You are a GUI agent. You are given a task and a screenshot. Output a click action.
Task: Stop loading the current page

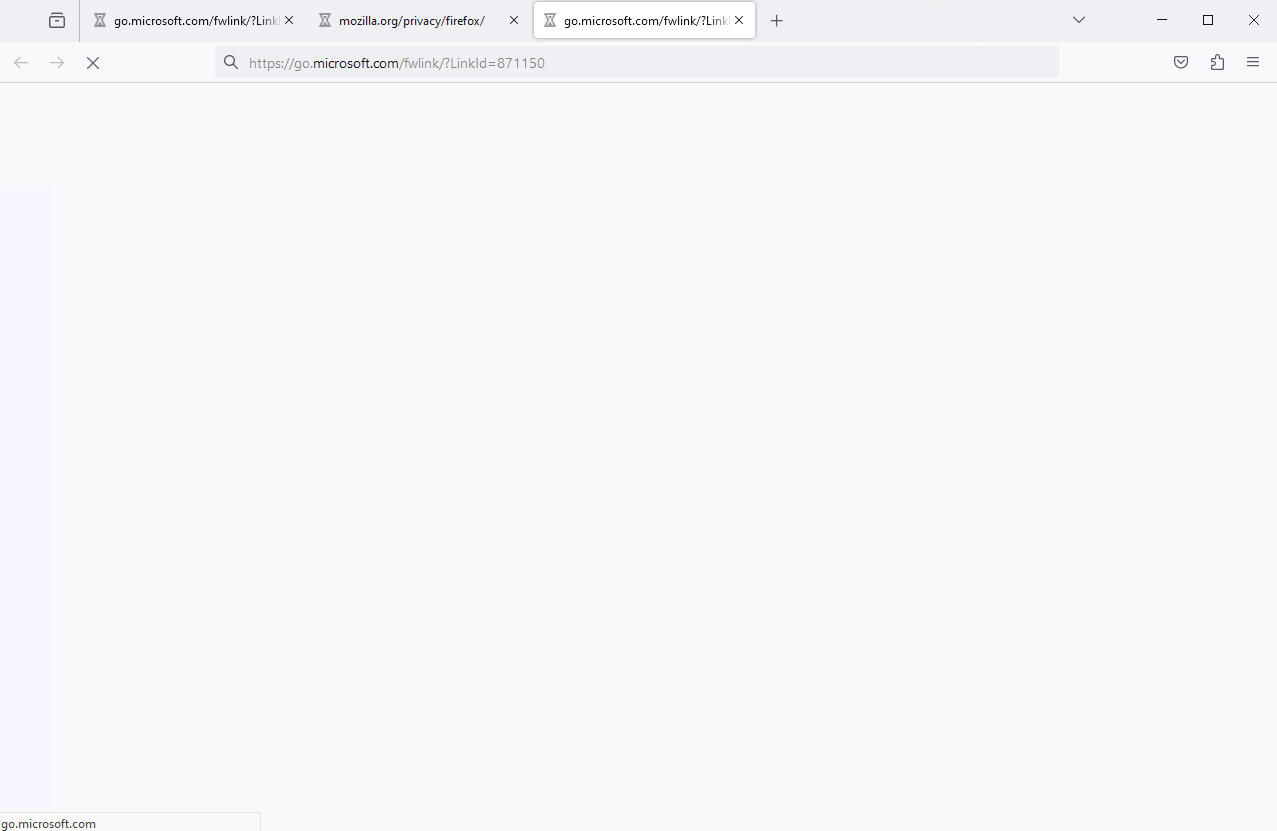[x=93, y=63]
